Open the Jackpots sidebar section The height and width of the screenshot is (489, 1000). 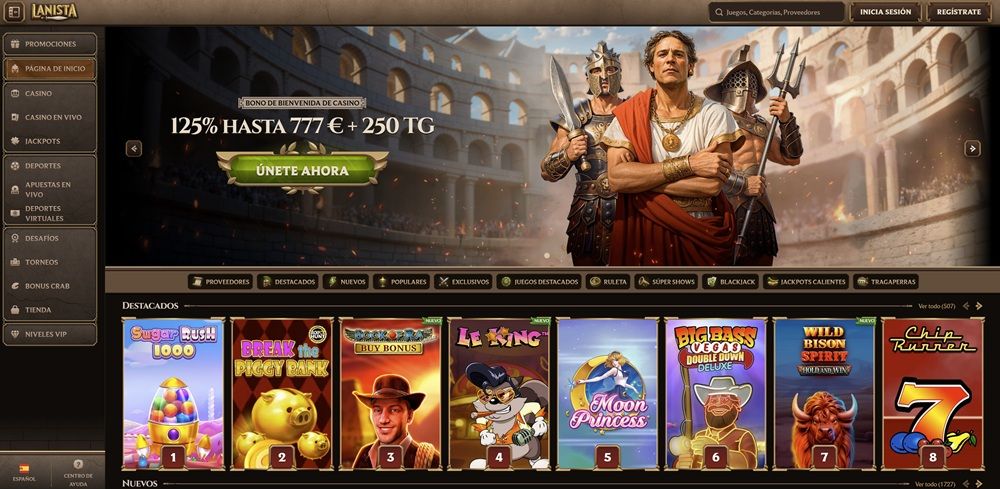(50, 141)
